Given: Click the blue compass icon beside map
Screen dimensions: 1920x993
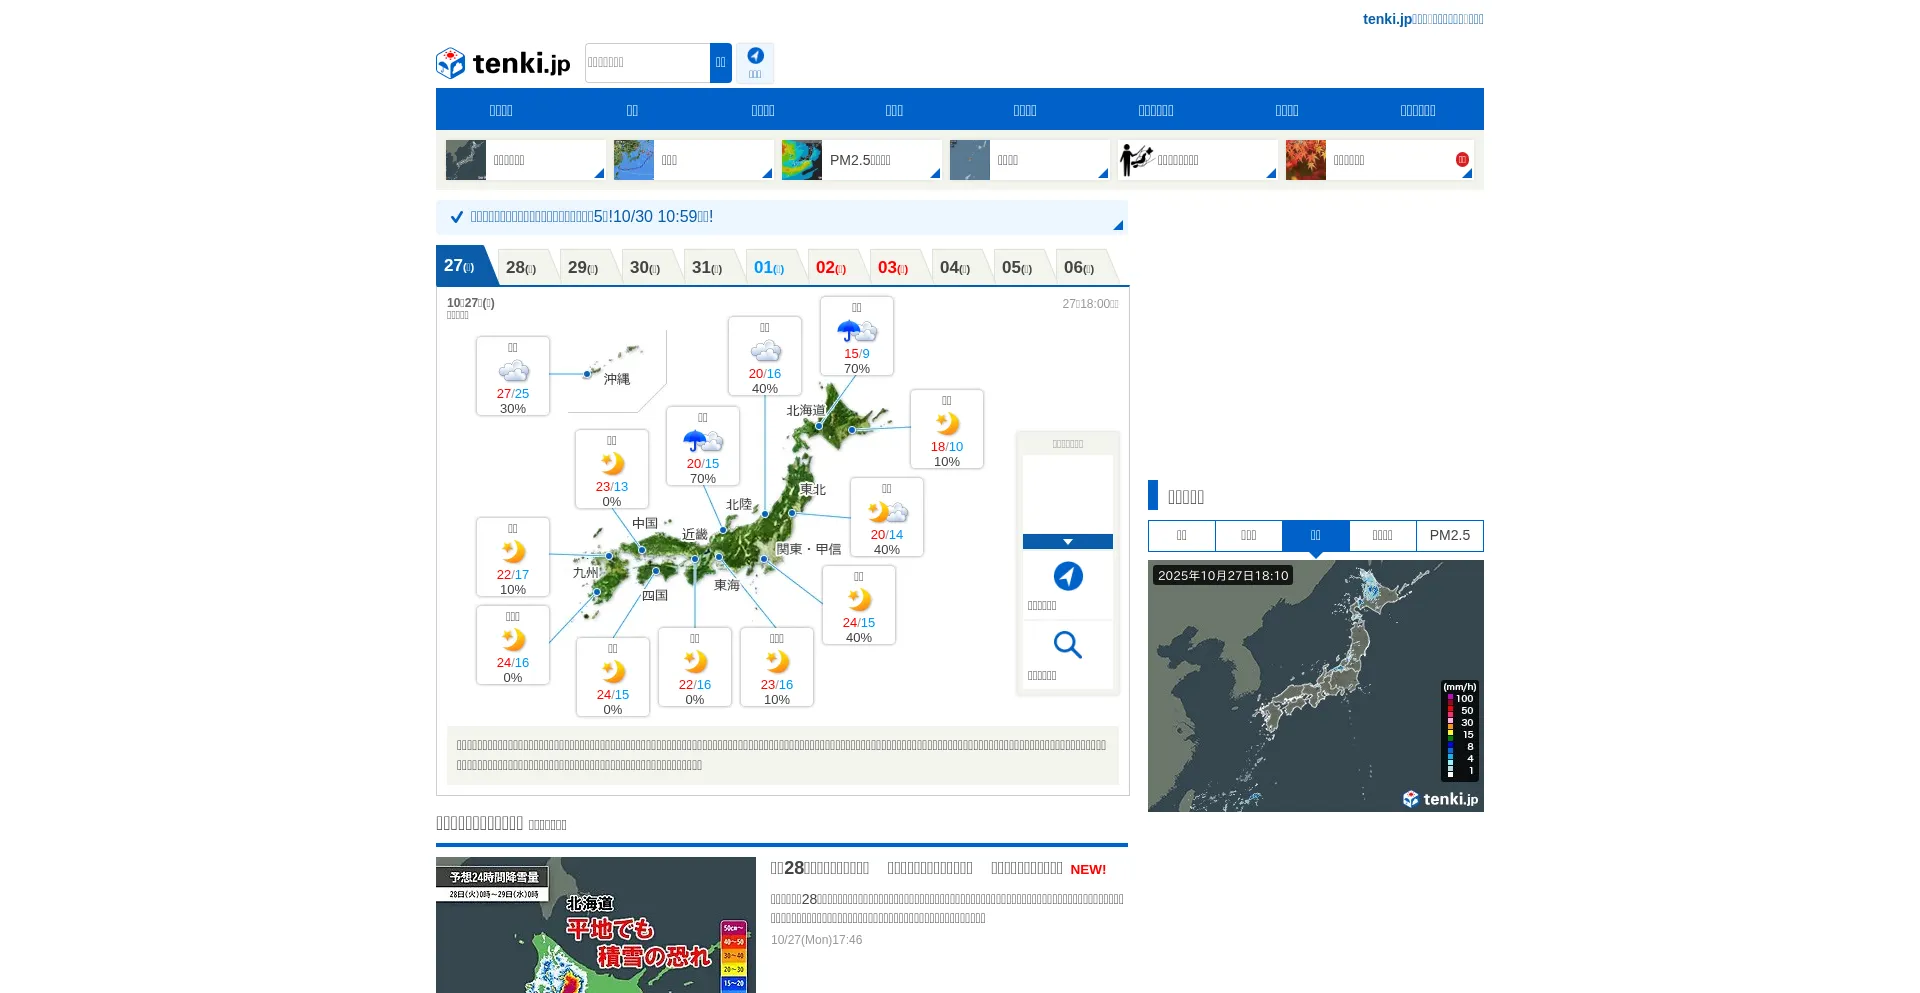Looking at the screenshot, I should pyautogui.click(x=1067, y=577).
